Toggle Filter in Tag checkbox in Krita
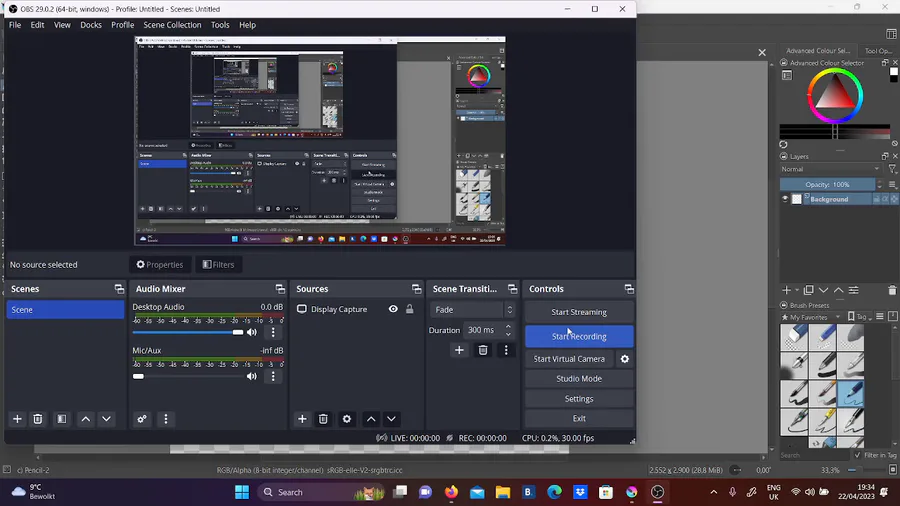Viewport: 900px width, 506px height. (858, 455)
